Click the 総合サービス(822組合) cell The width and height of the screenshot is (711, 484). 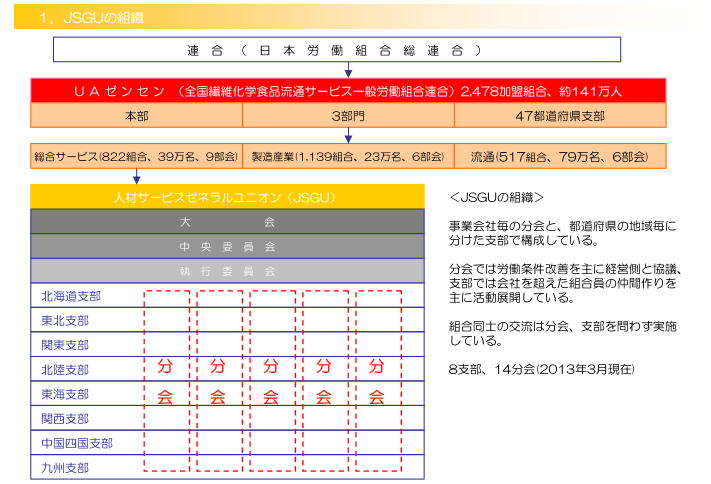click(136, 156)
